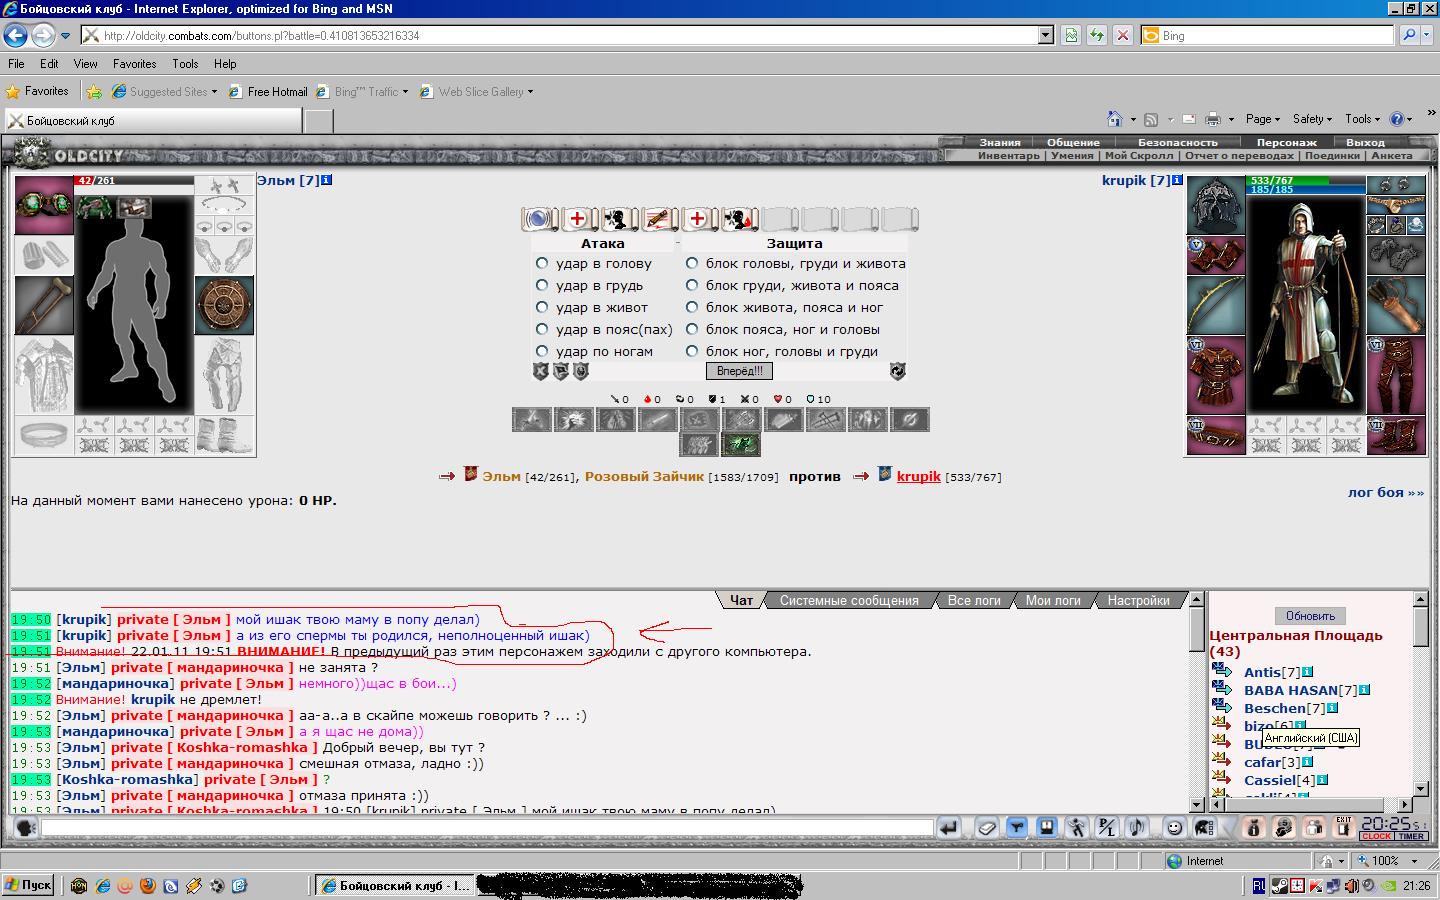Click the Выход game menu item
1440x900 pixels.
tap(1364, 142)
